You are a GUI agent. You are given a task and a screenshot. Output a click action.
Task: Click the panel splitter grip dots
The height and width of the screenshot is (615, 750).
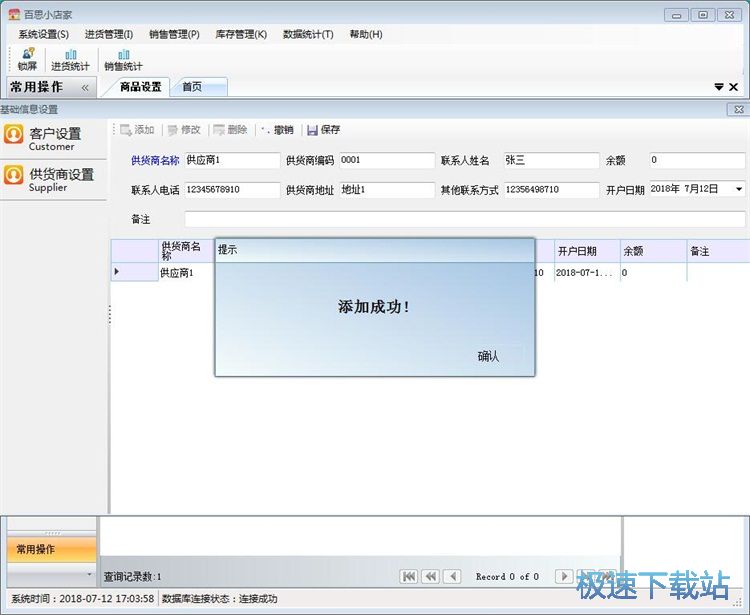tap(110, 315)
